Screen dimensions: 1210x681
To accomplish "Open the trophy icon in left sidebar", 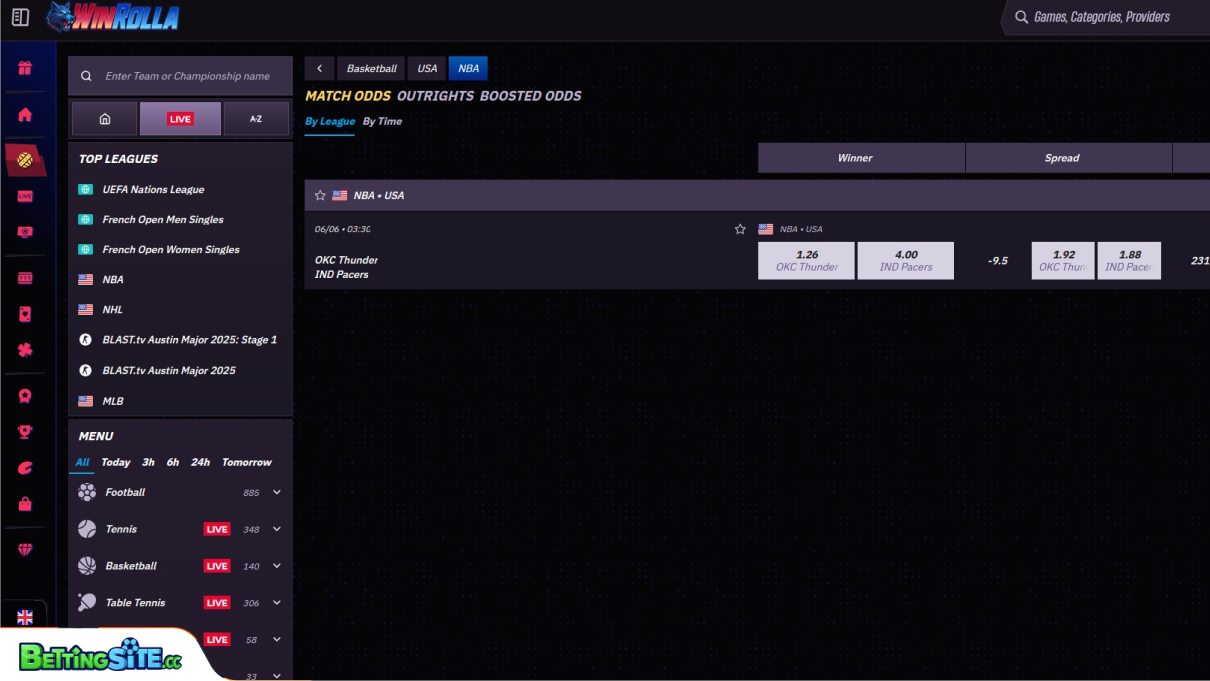I will click(25, 432).
